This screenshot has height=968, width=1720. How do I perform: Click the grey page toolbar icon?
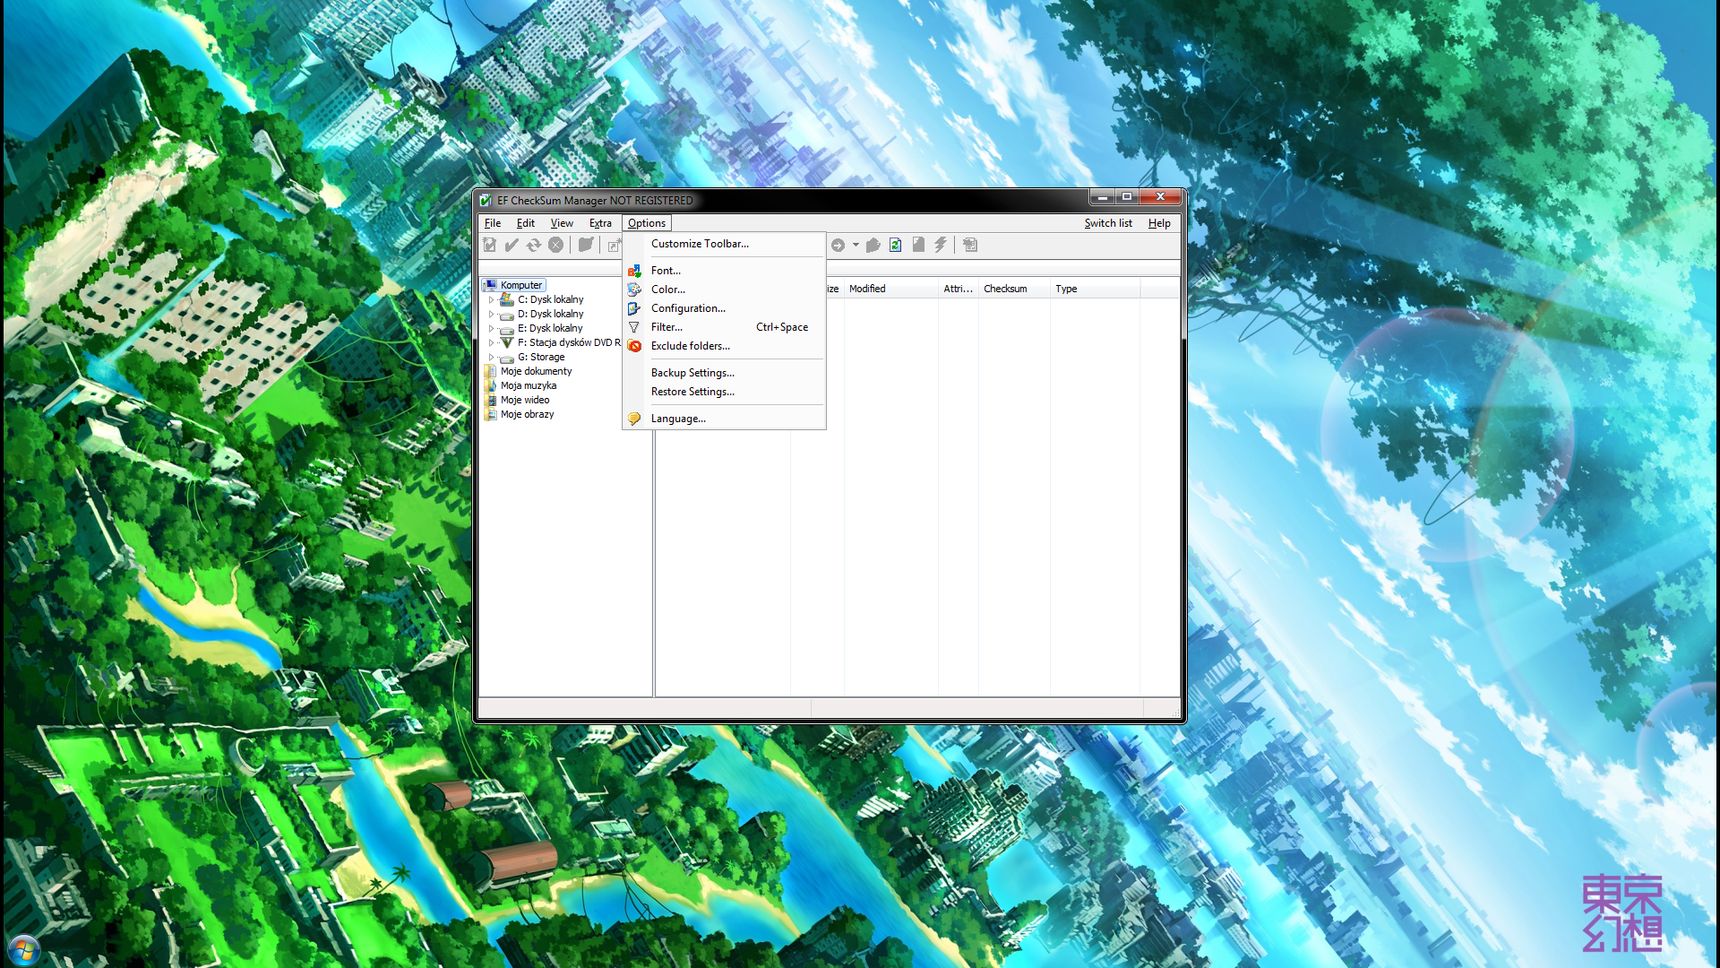pyautogui.click(x=918, y=245)
